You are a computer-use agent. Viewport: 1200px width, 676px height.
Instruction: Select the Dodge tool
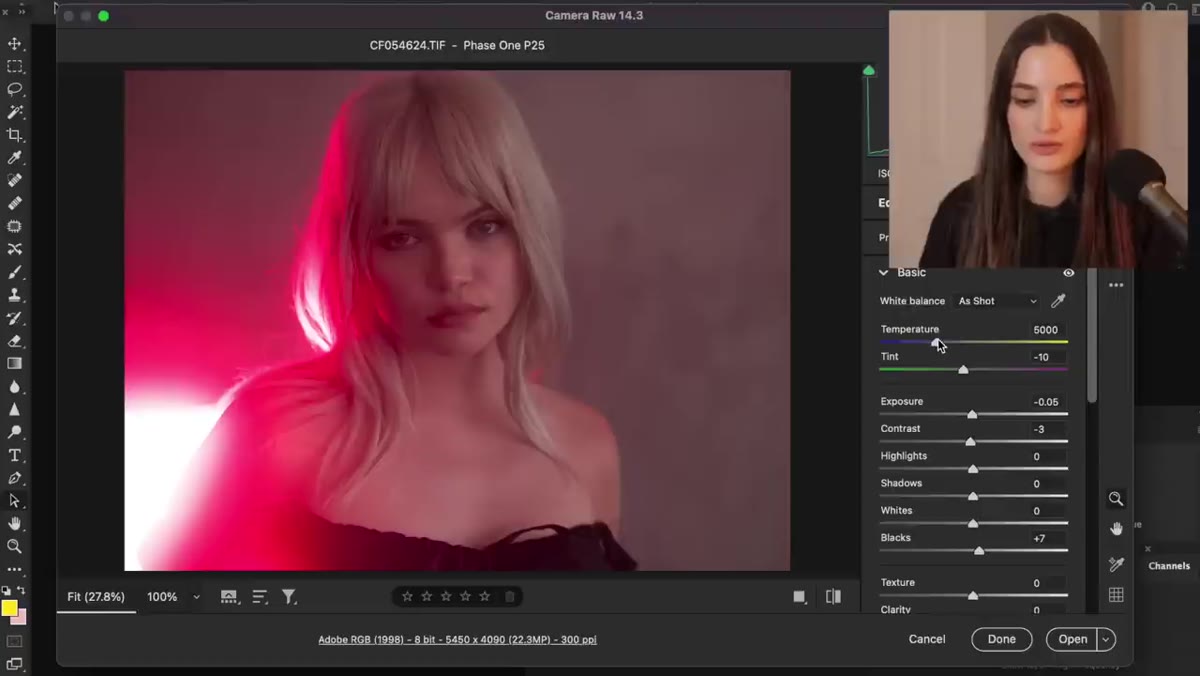[x=15, y=432]
